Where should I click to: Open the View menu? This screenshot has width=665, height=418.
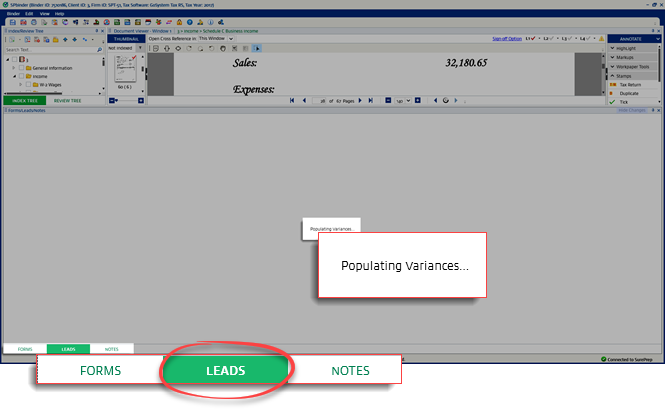tap(45, 14)
